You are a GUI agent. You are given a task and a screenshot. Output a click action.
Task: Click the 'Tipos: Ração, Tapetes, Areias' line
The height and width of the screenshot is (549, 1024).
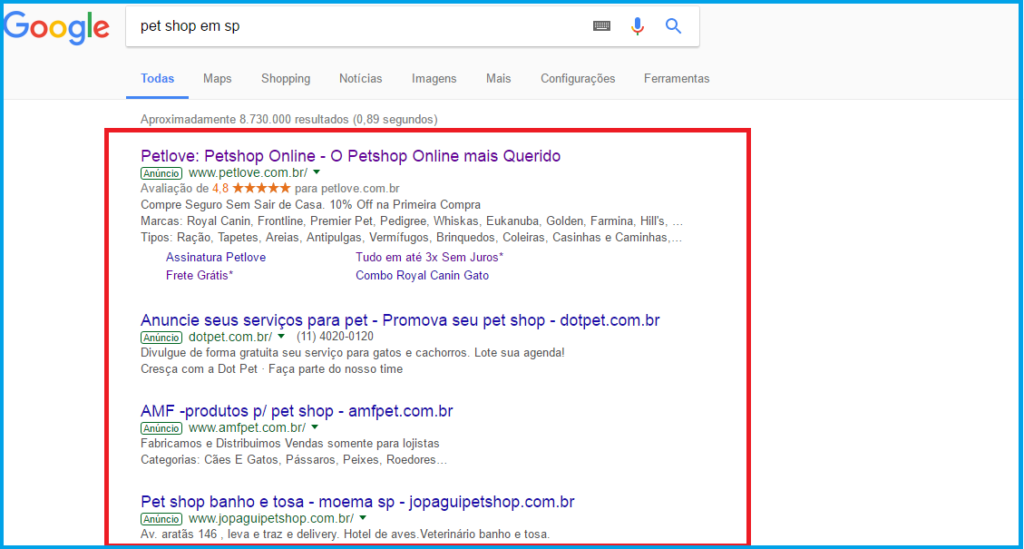(x=411, y=237)
